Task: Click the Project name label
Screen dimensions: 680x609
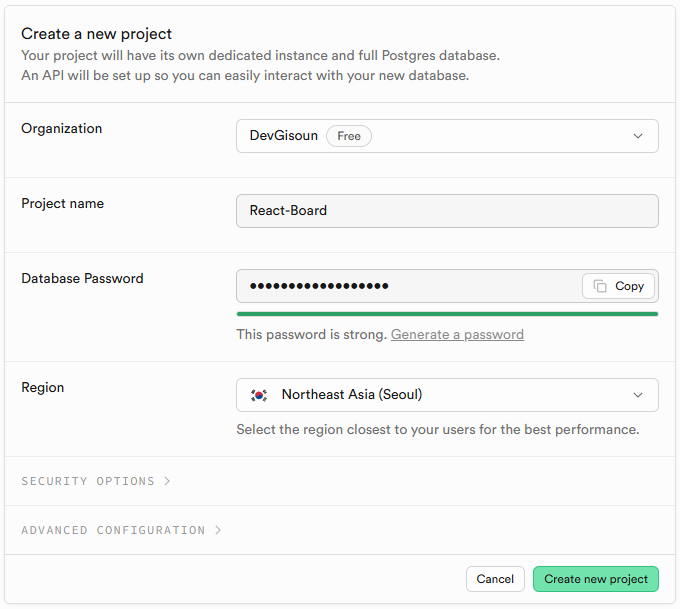Action: (x=62, y=203)
